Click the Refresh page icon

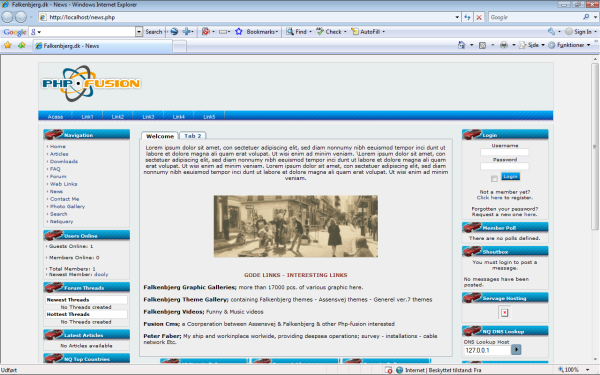coord(467,17)
